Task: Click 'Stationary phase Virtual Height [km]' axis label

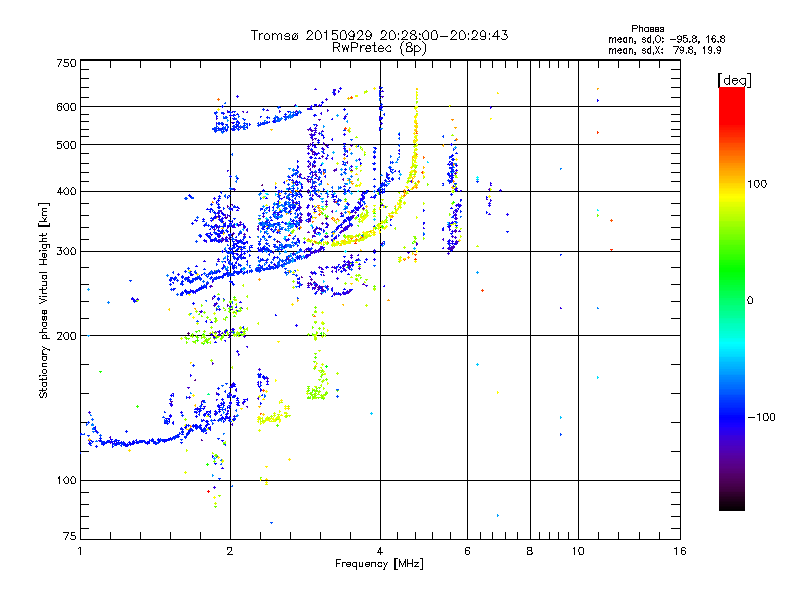Action: click(44, 300)
